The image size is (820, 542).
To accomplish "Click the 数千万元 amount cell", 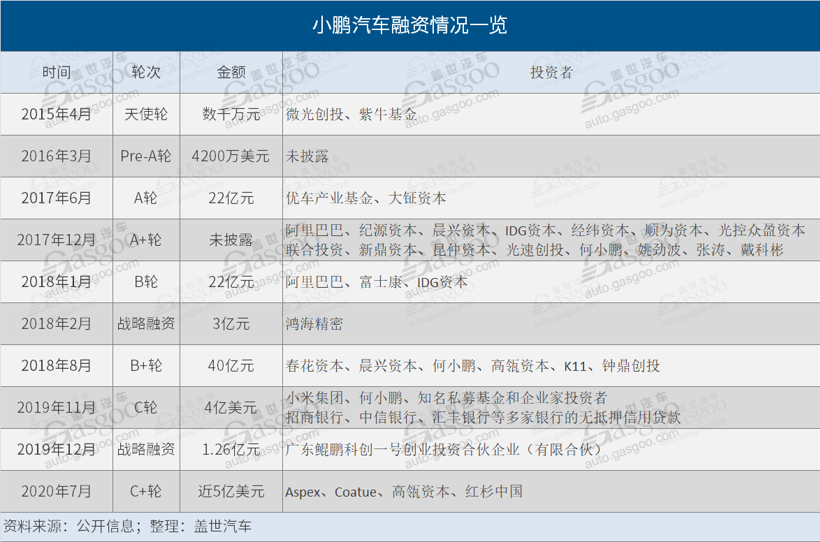I will (231, 114).
